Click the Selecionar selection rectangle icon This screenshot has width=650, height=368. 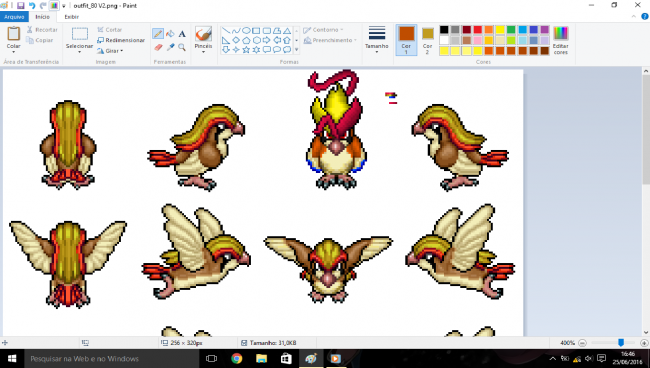[x=80, y=34]
